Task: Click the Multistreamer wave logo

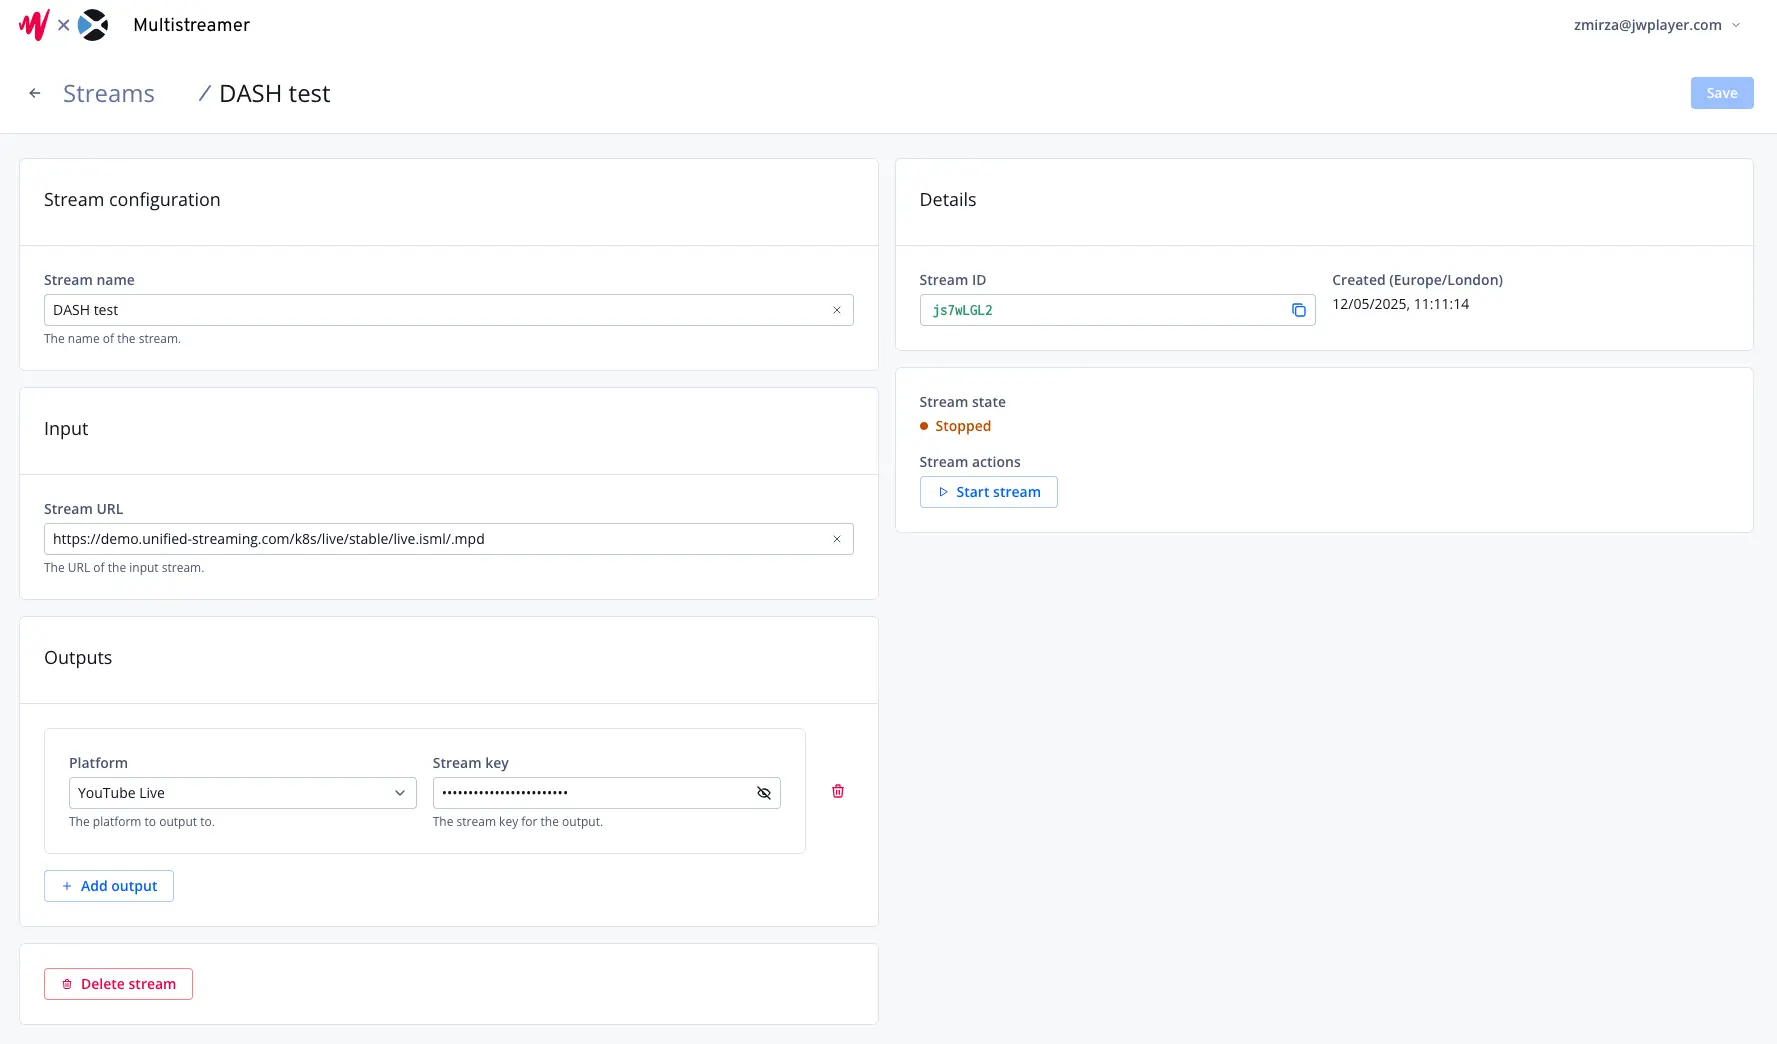Action: (33, 24)
